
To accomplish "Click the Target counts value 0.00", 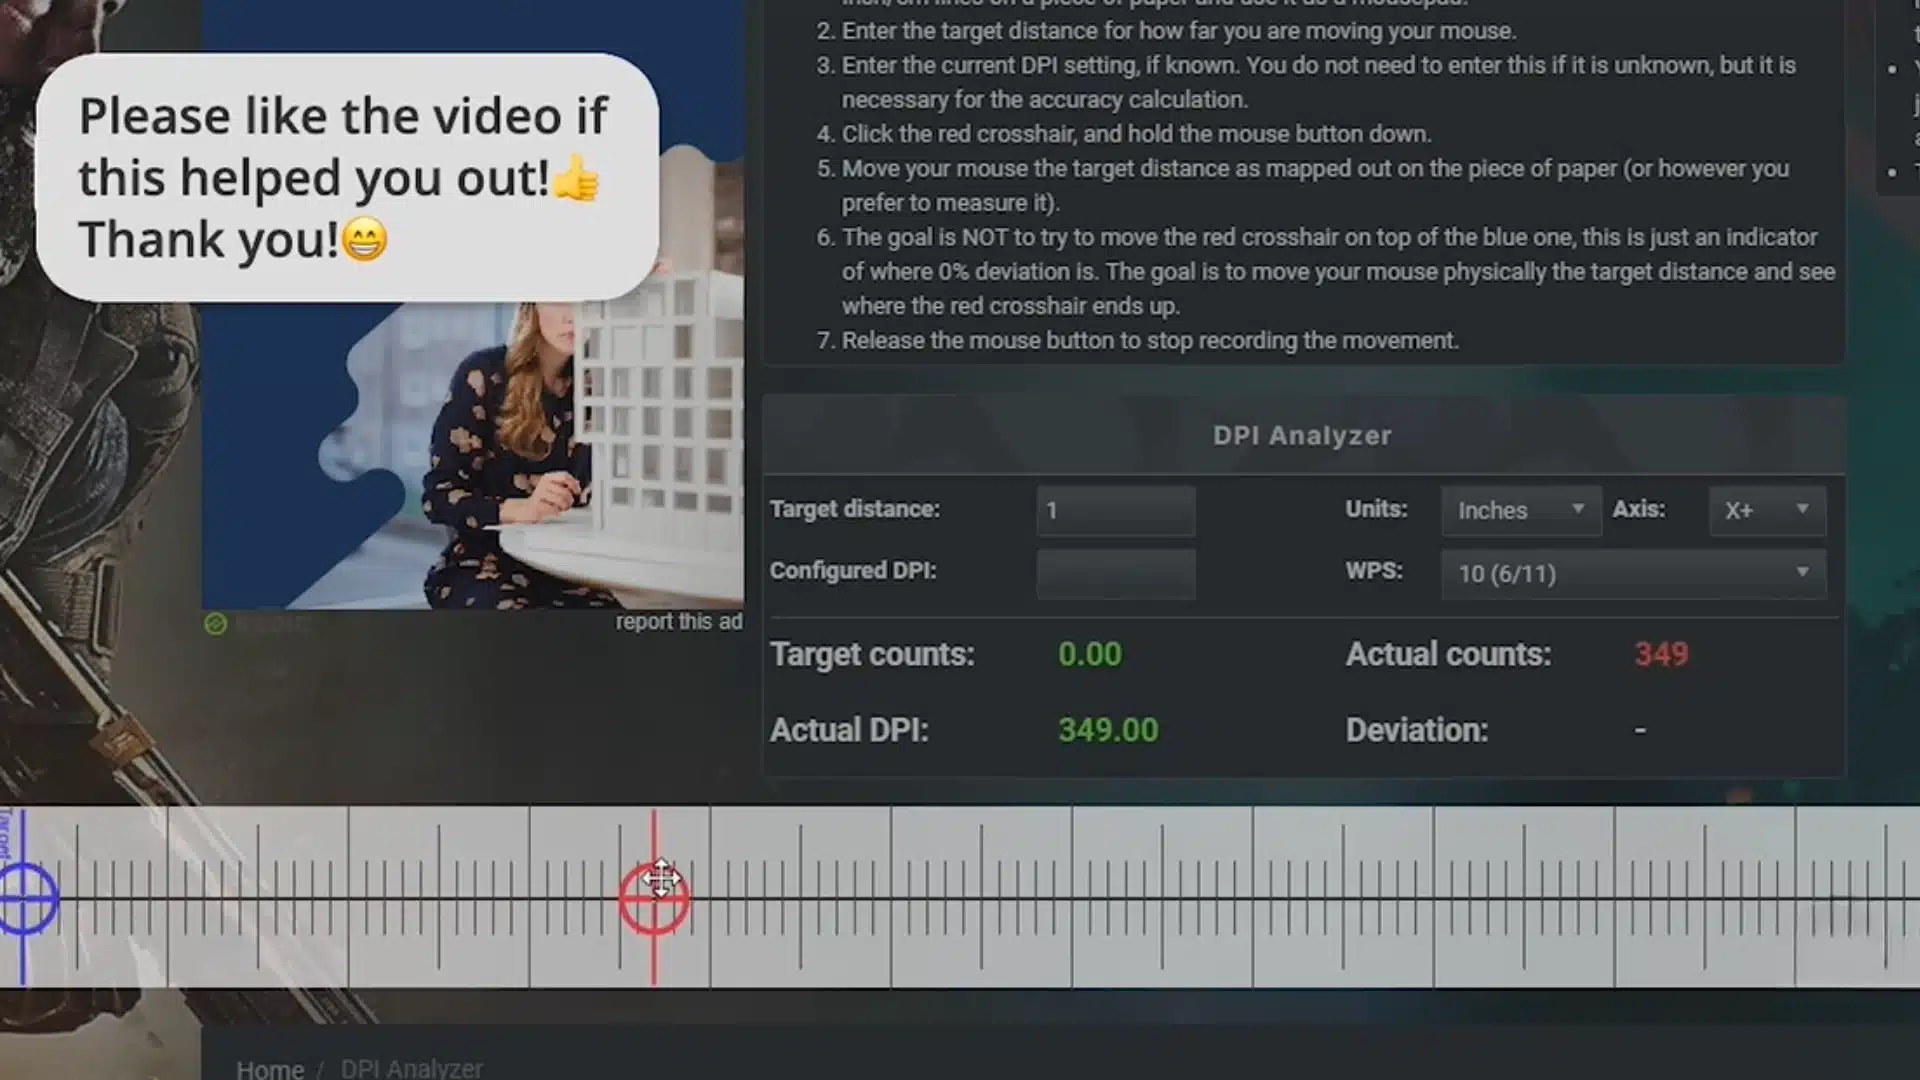I will (x=1090, y=654).
